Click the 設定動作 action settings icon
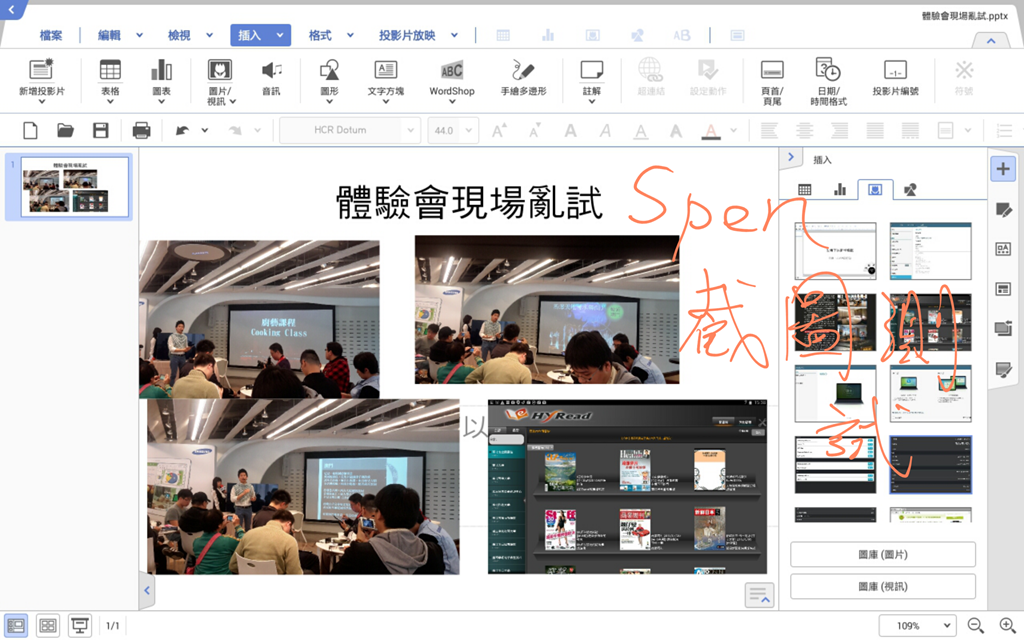The width and height of the screenshot is (1024, 640). [x=708, y=78]
